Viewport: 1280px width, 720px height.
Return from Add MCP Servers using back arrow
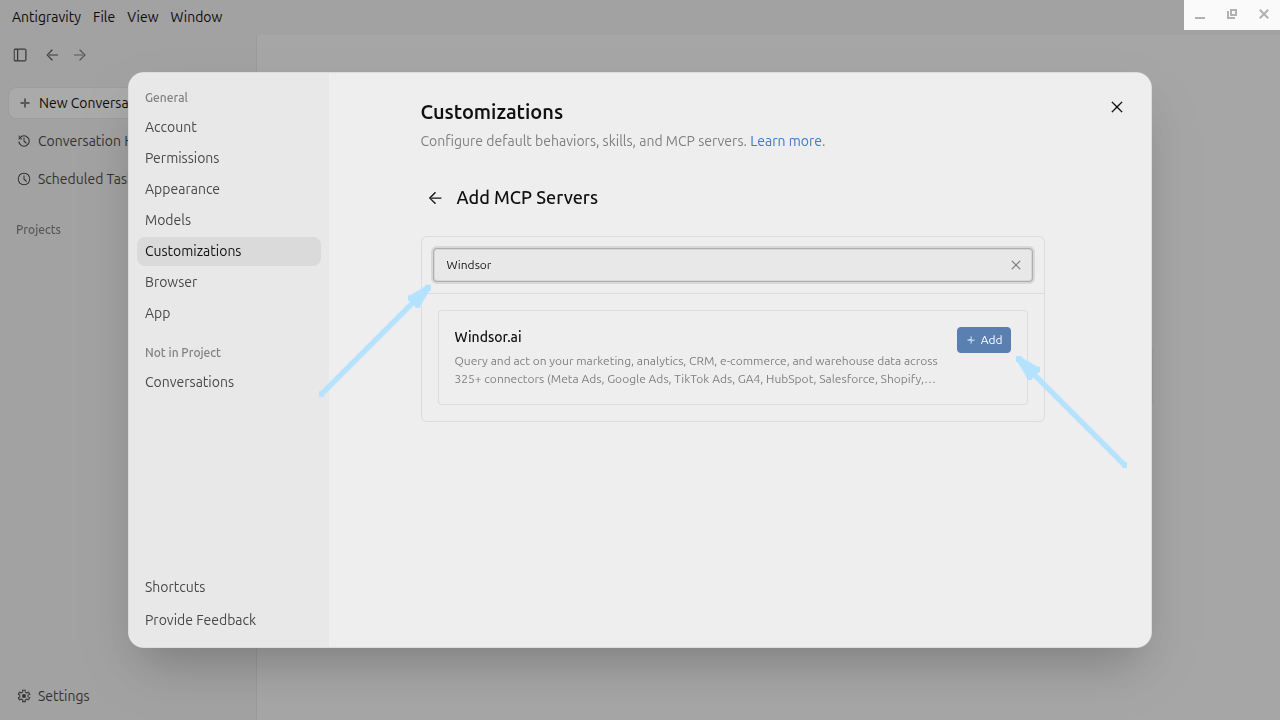click(x=435, y=198)
